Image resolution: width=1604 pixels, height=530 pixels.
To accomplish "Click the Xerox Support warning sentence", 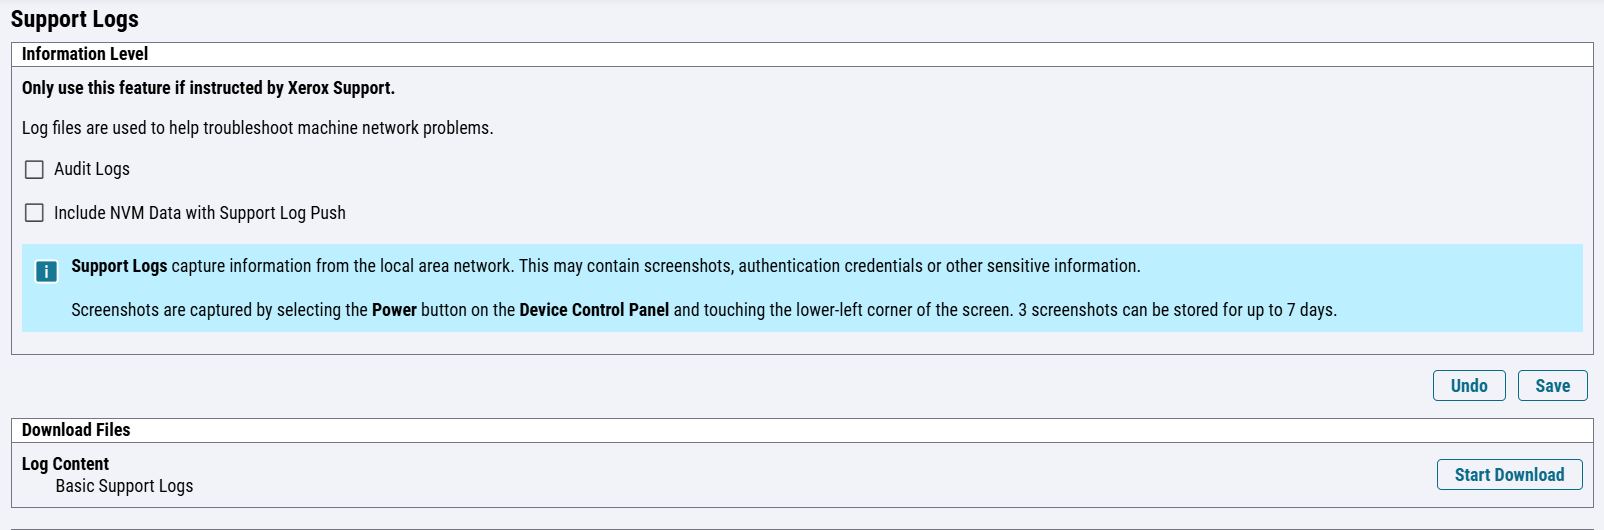I will 208,88.
